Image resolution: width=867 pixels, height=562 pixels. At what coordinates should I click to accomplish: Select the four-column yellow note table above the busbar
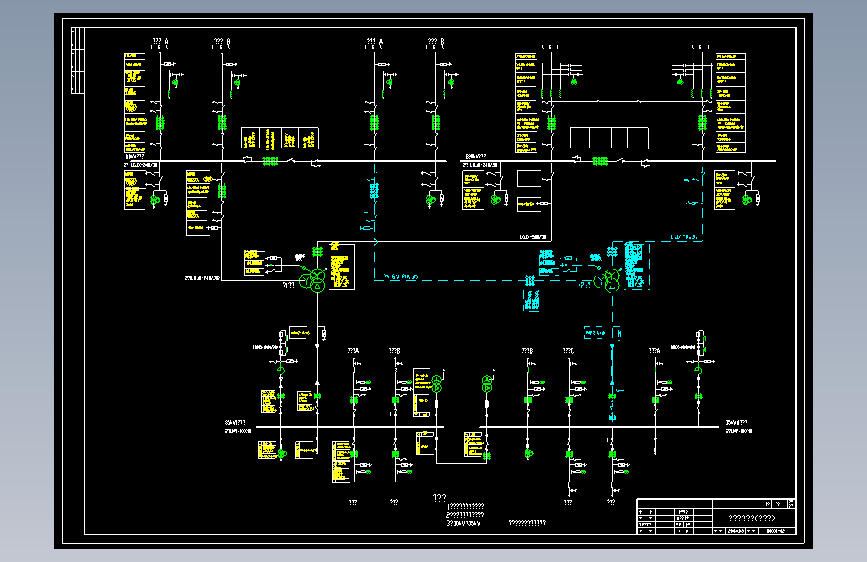280,138
